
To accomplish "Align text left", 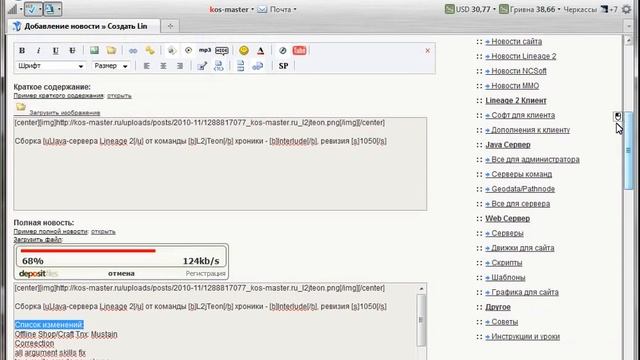I will [147, 66].
